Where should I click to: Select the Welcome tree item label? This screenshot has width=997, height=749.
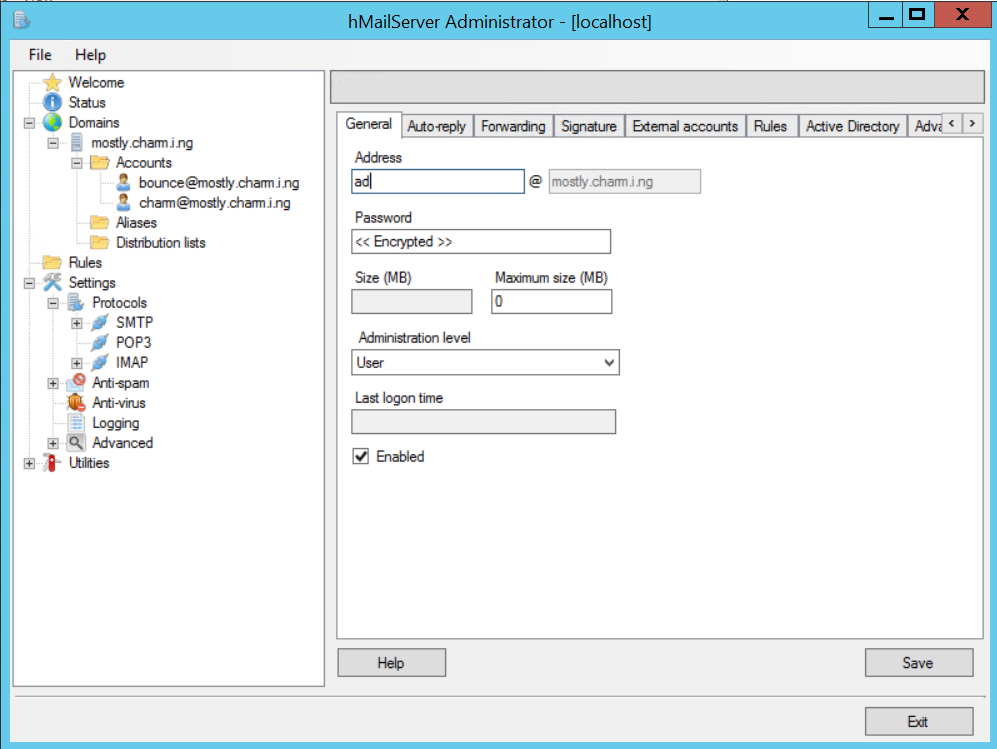point(96,82)
